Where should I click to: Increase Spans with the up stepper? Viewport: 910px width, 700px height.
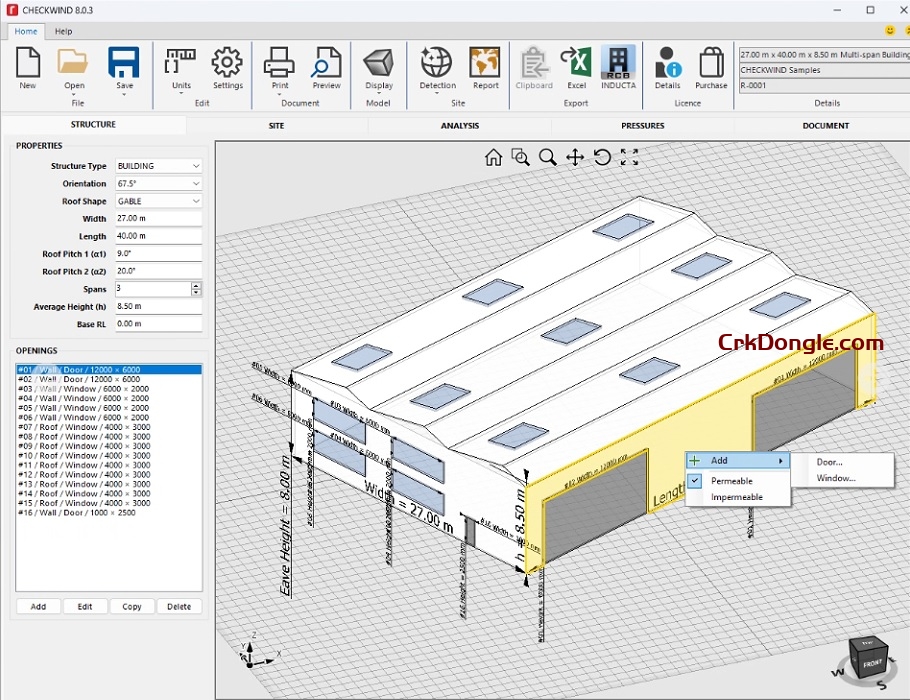196,286
